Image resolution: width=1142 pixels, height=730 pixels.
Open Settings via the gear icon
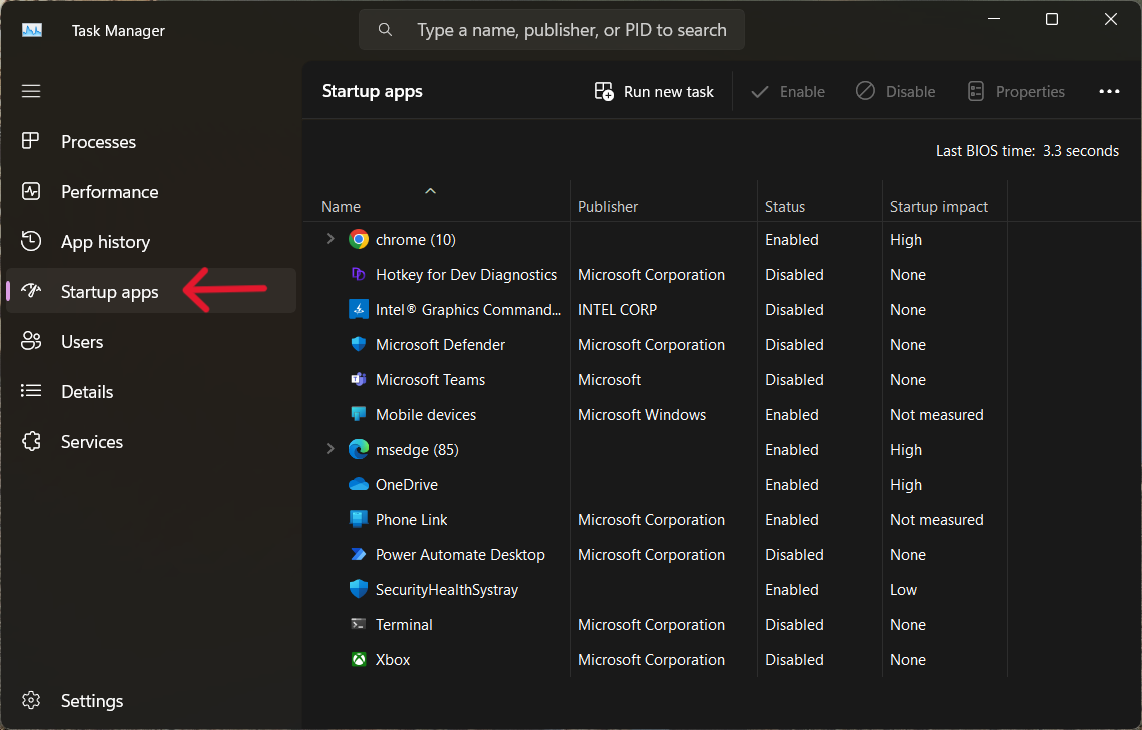pyautogui.click(x=31, y=700)
